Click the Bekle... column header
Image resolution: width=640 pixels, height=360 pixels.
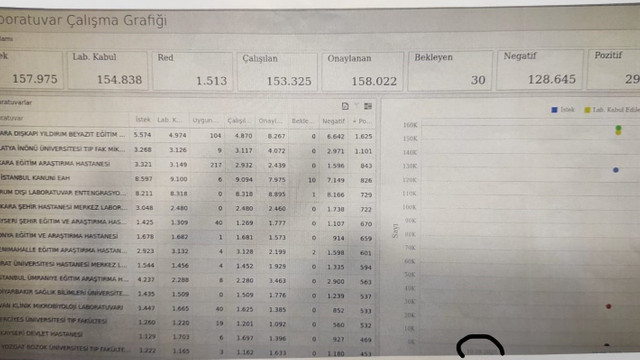(x=303, y=121)
